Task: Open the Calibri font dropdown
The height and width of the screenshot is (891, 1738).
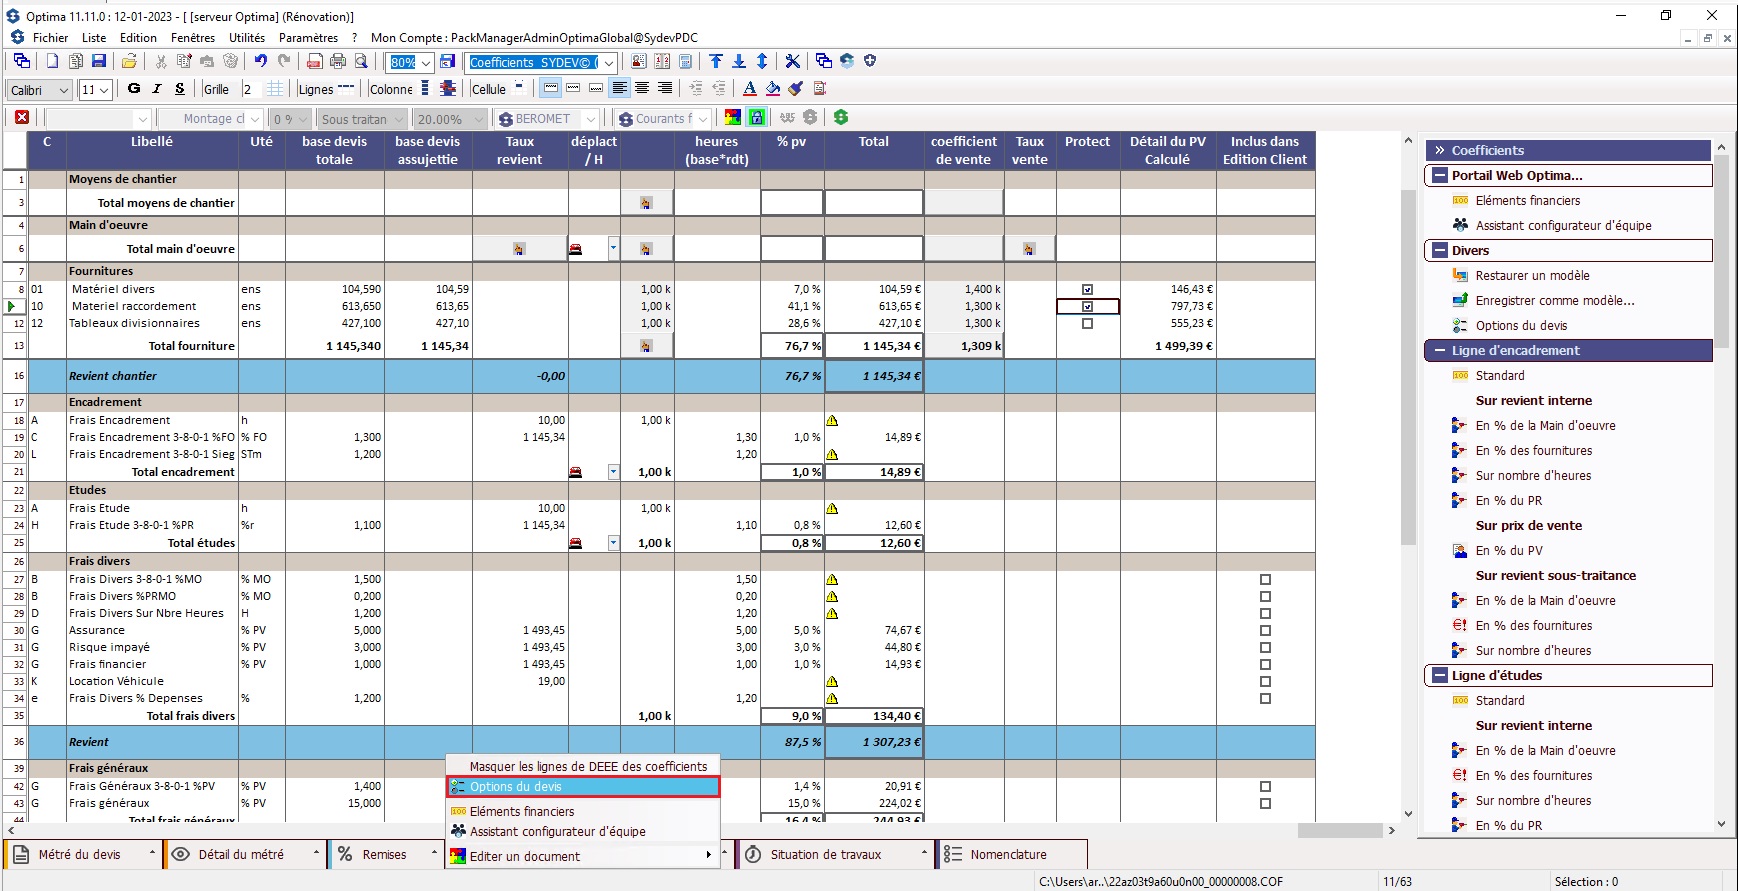Action: coord(64,90)
